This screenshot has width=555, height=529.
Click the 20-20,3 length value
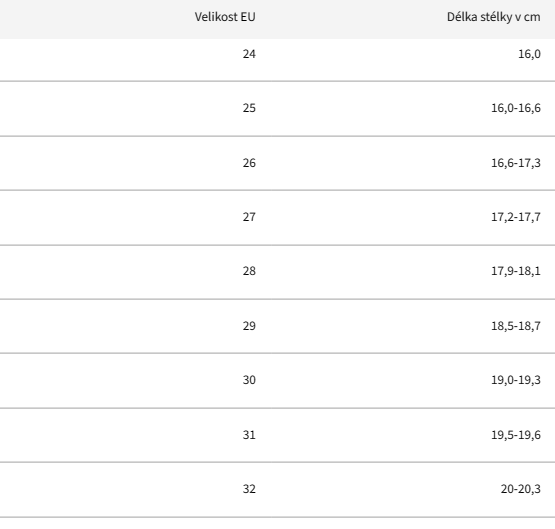click(x=521, y=489)
